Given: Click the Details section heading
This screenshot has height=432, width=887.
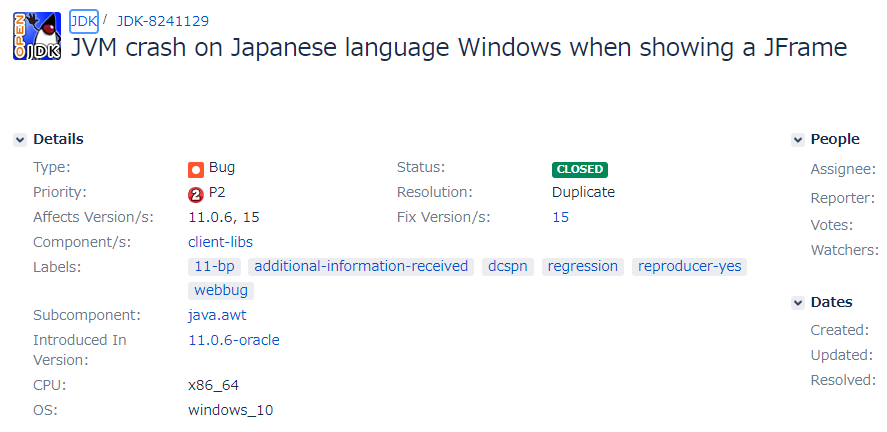Looking at the screenshot, I should click(58, 139).
